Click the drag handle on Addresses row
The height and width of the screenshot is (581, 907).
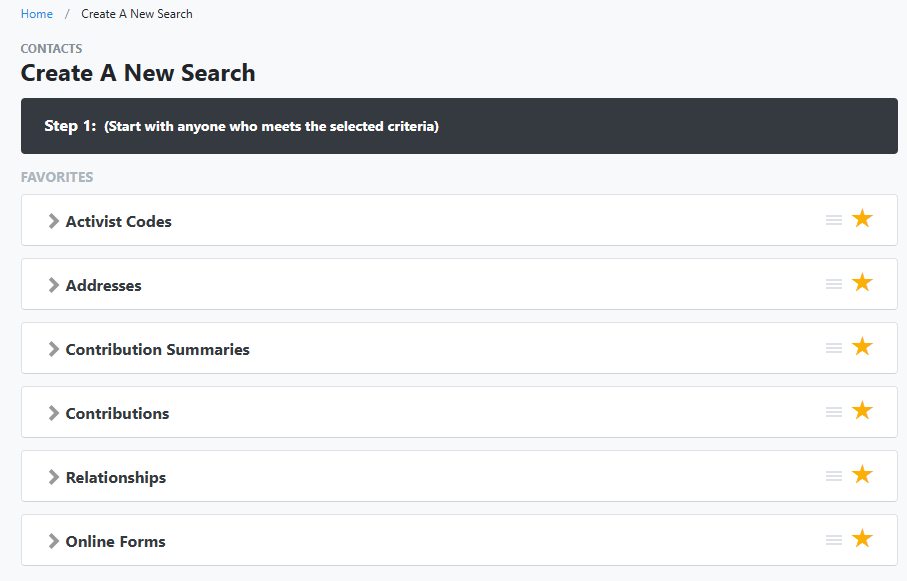(x=833, y=285)
